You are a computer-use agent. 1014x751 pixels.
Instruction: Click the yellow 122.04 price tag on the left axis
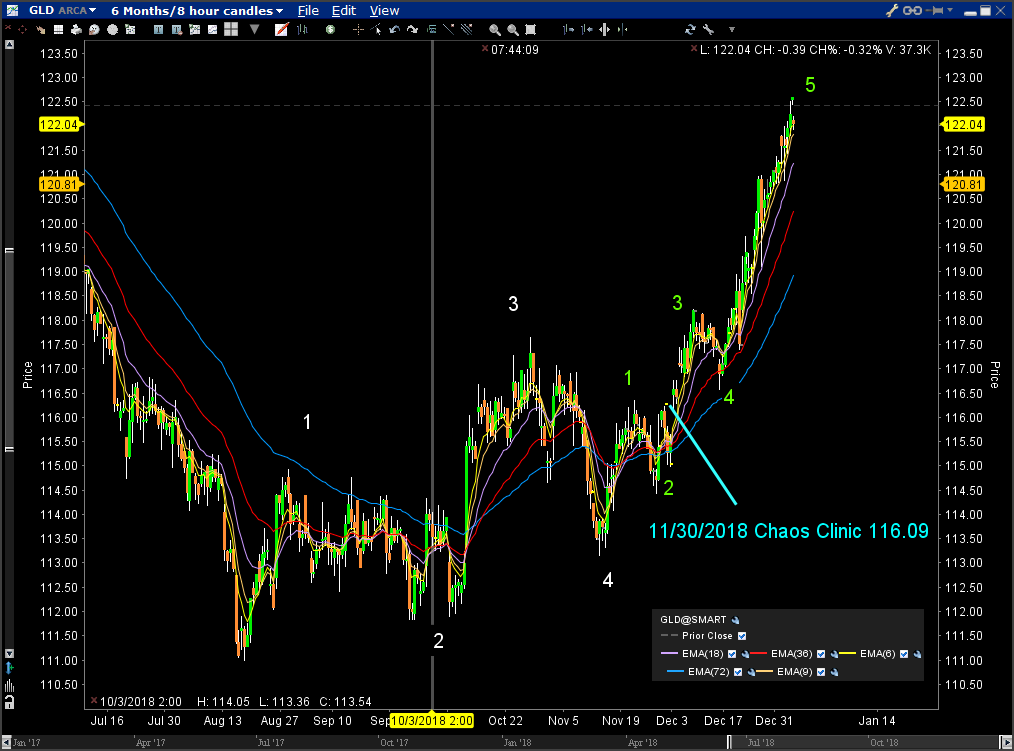pyautogui.click(x=59, y=125)
